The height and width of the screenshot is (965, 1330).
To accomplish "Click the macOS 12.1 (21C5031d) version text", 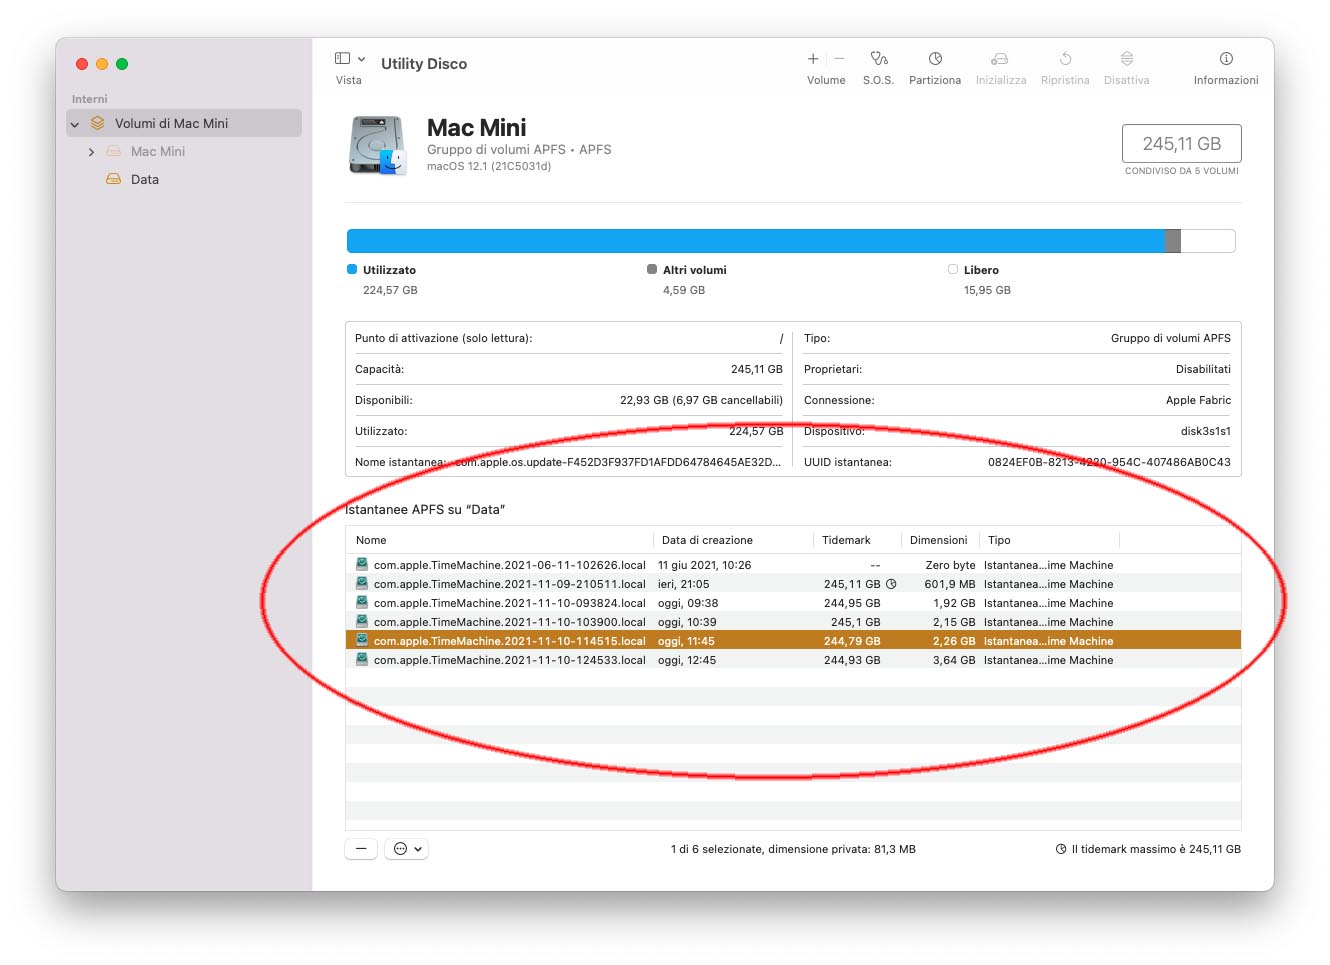I will coord(489,166).
